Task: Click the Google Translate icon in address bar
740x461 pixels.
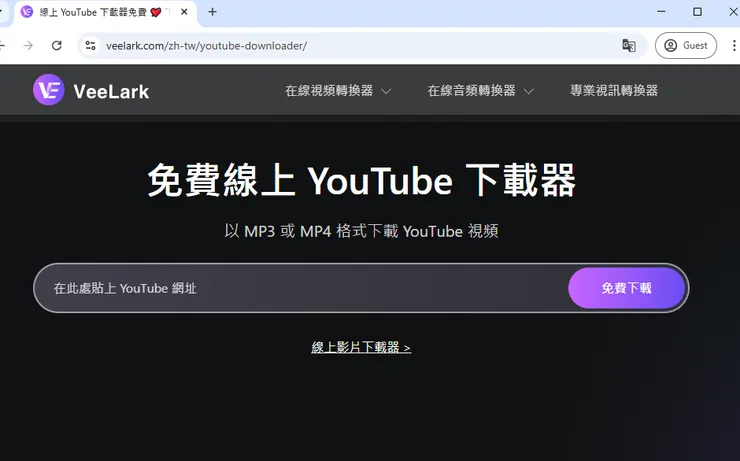Action: coord(629,46)
